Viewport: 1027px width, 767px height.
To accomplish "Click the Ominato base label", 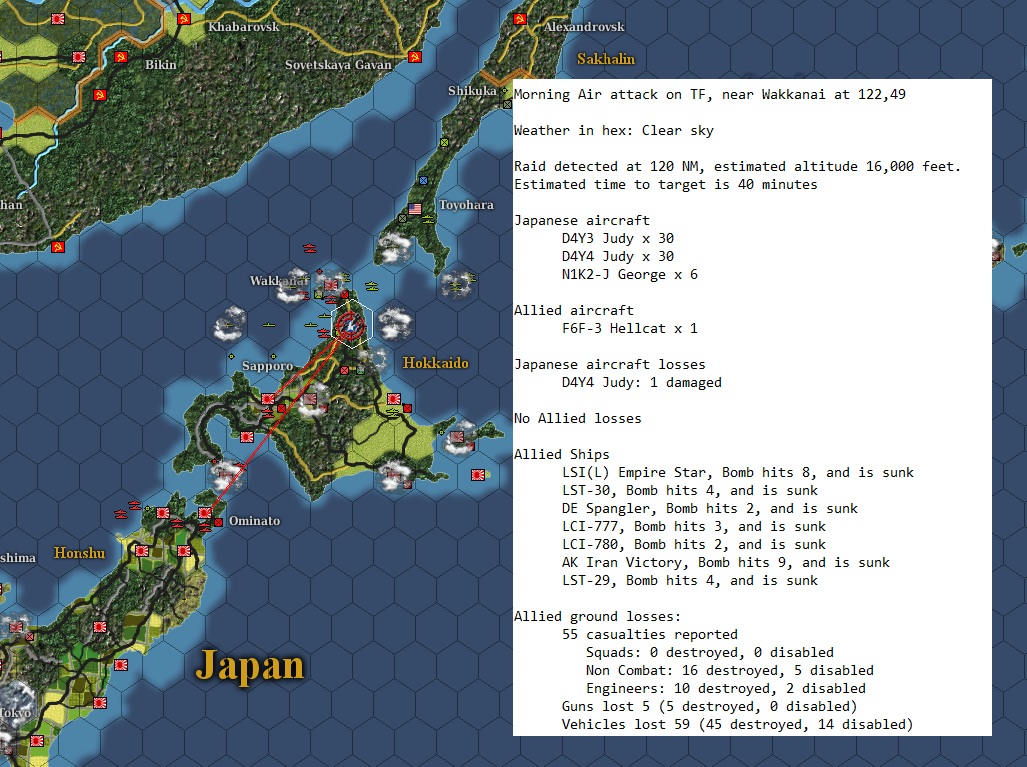I will 254,521.
